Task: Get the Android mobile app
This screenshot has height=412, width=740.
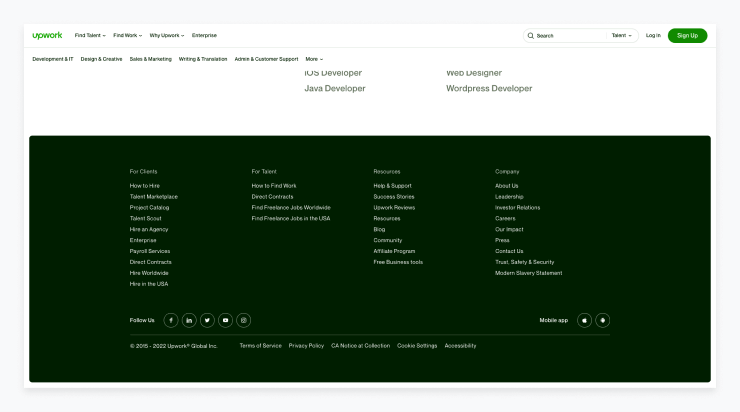Action: pyautogui.click(x=603, y=320)
